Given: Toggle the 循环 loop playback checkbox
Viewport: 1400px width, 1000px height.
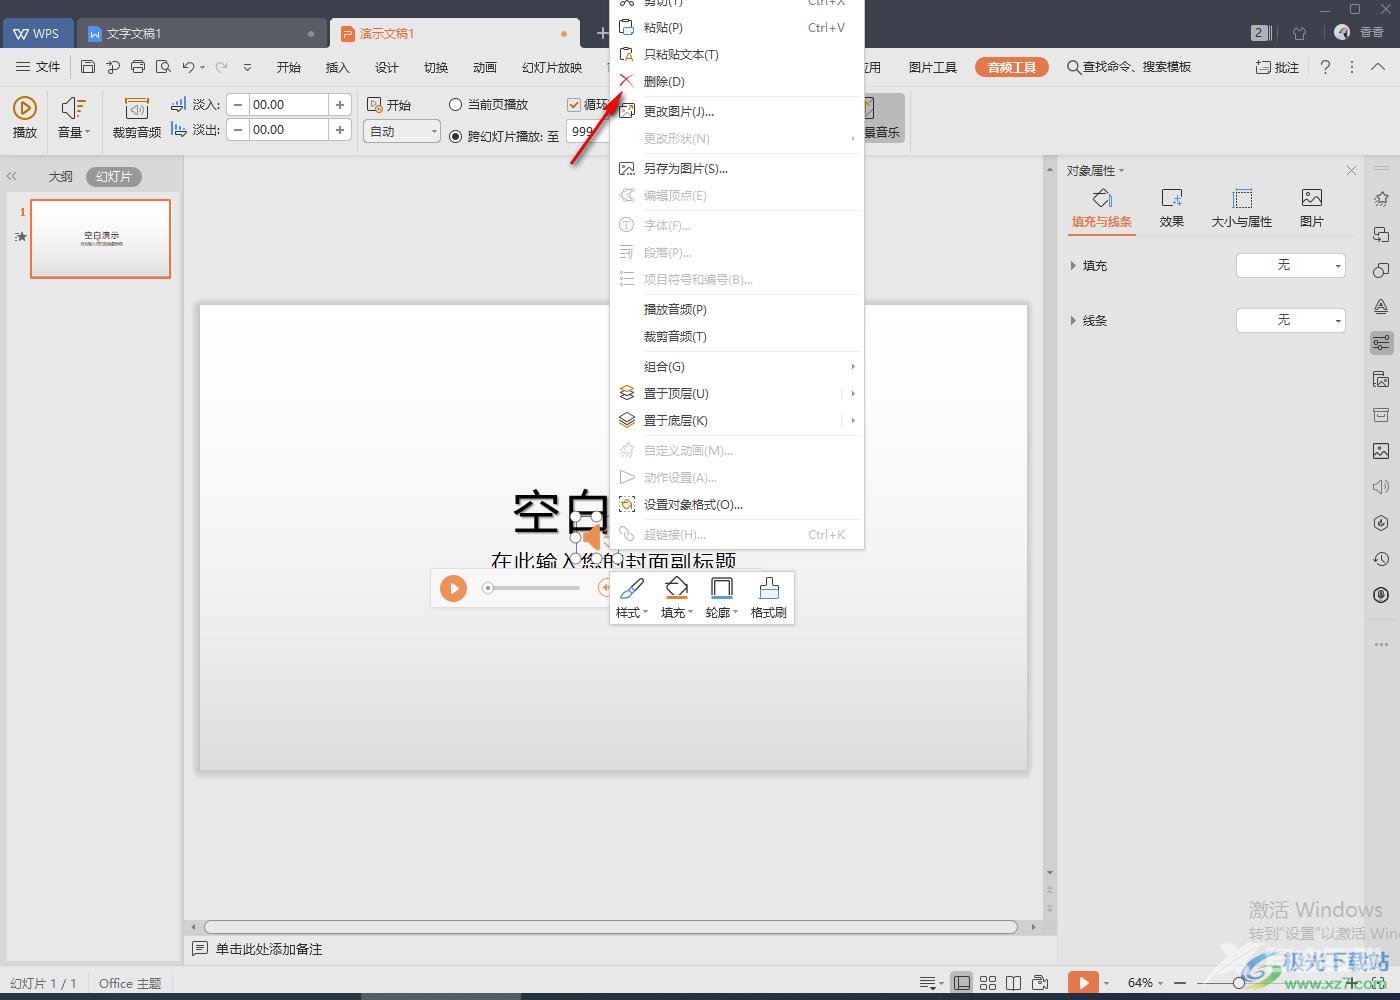Looking at the screenshot, I should click(x=574, y=104).
